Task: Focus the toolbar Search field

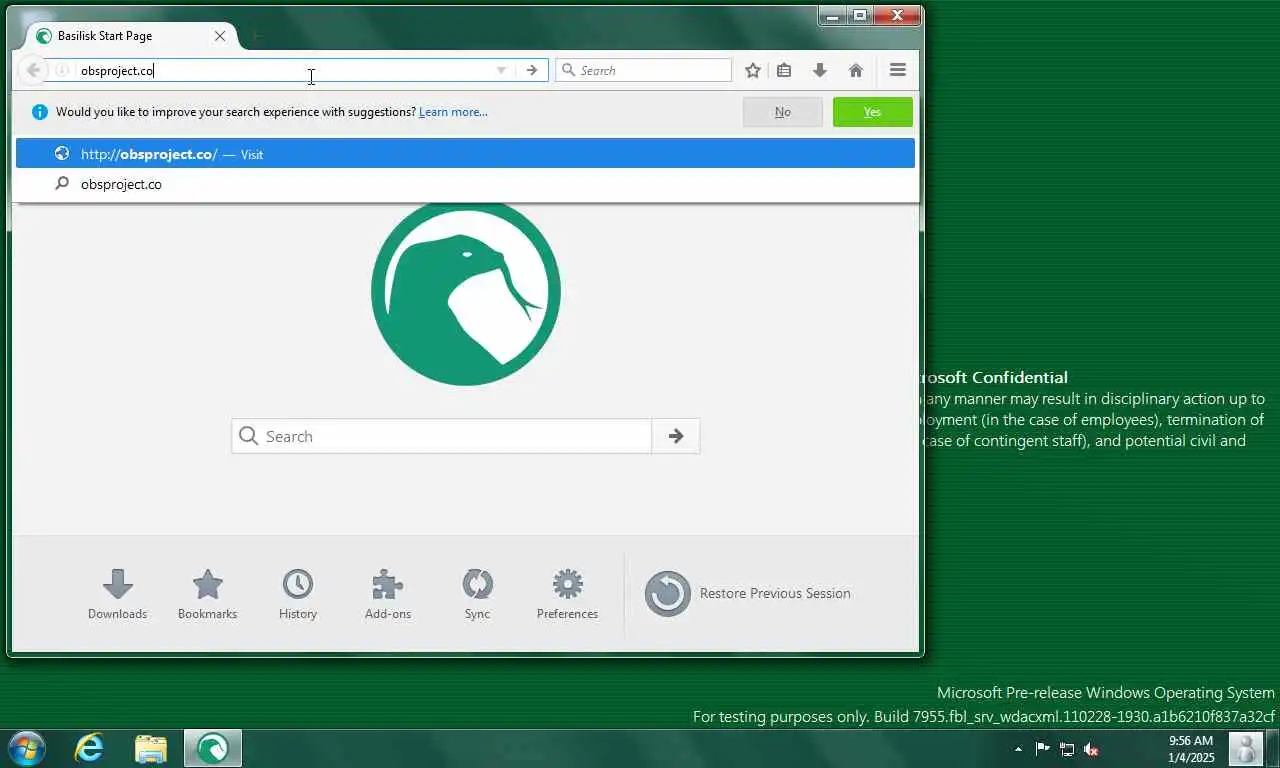Action: (x=644, y=70)
